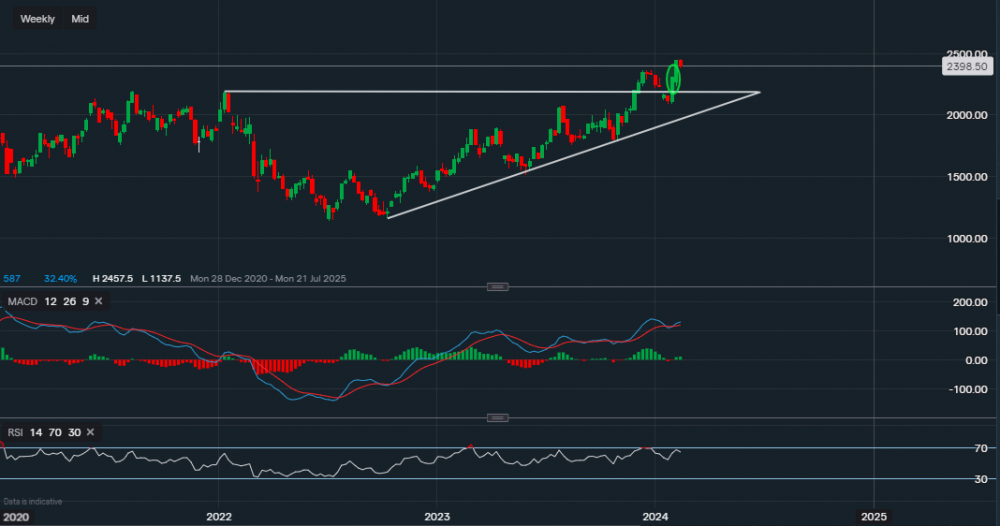
Task: Grab the resize handle above MACD panel
Action: click(x=497, y=287)
